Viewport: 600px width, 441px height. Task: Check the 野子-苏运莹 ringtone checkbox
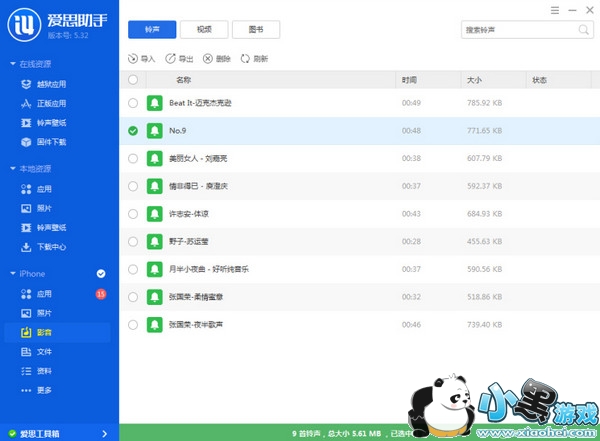133,241
